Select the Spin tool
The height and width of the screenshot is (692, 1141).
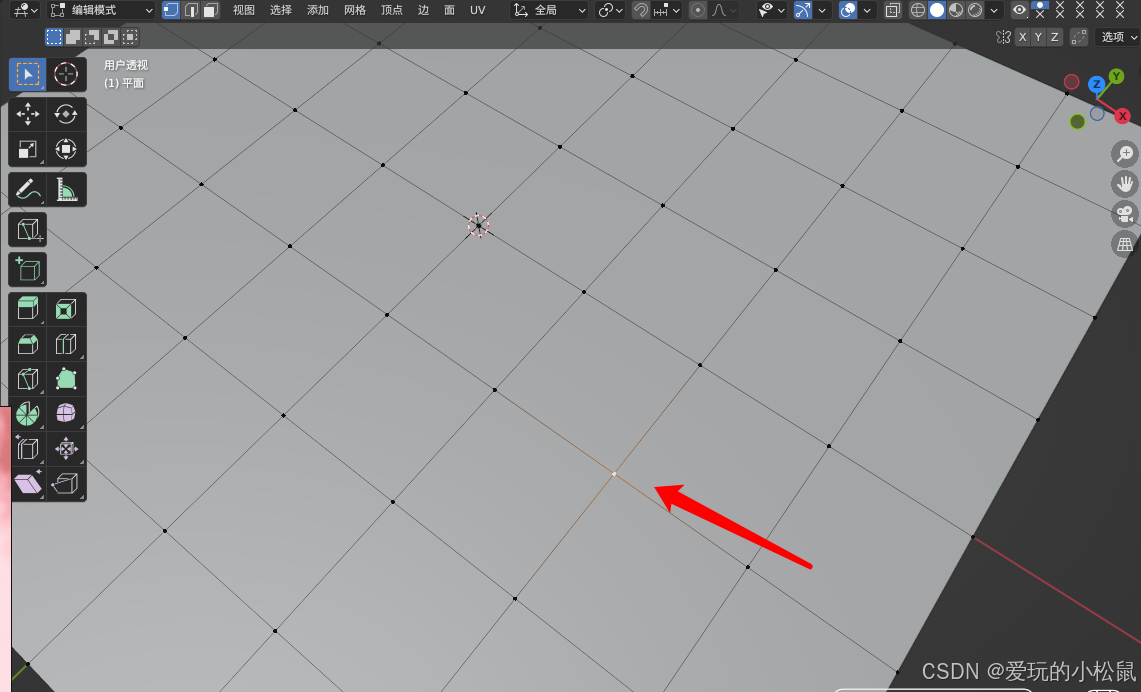(x=28, y=413)
